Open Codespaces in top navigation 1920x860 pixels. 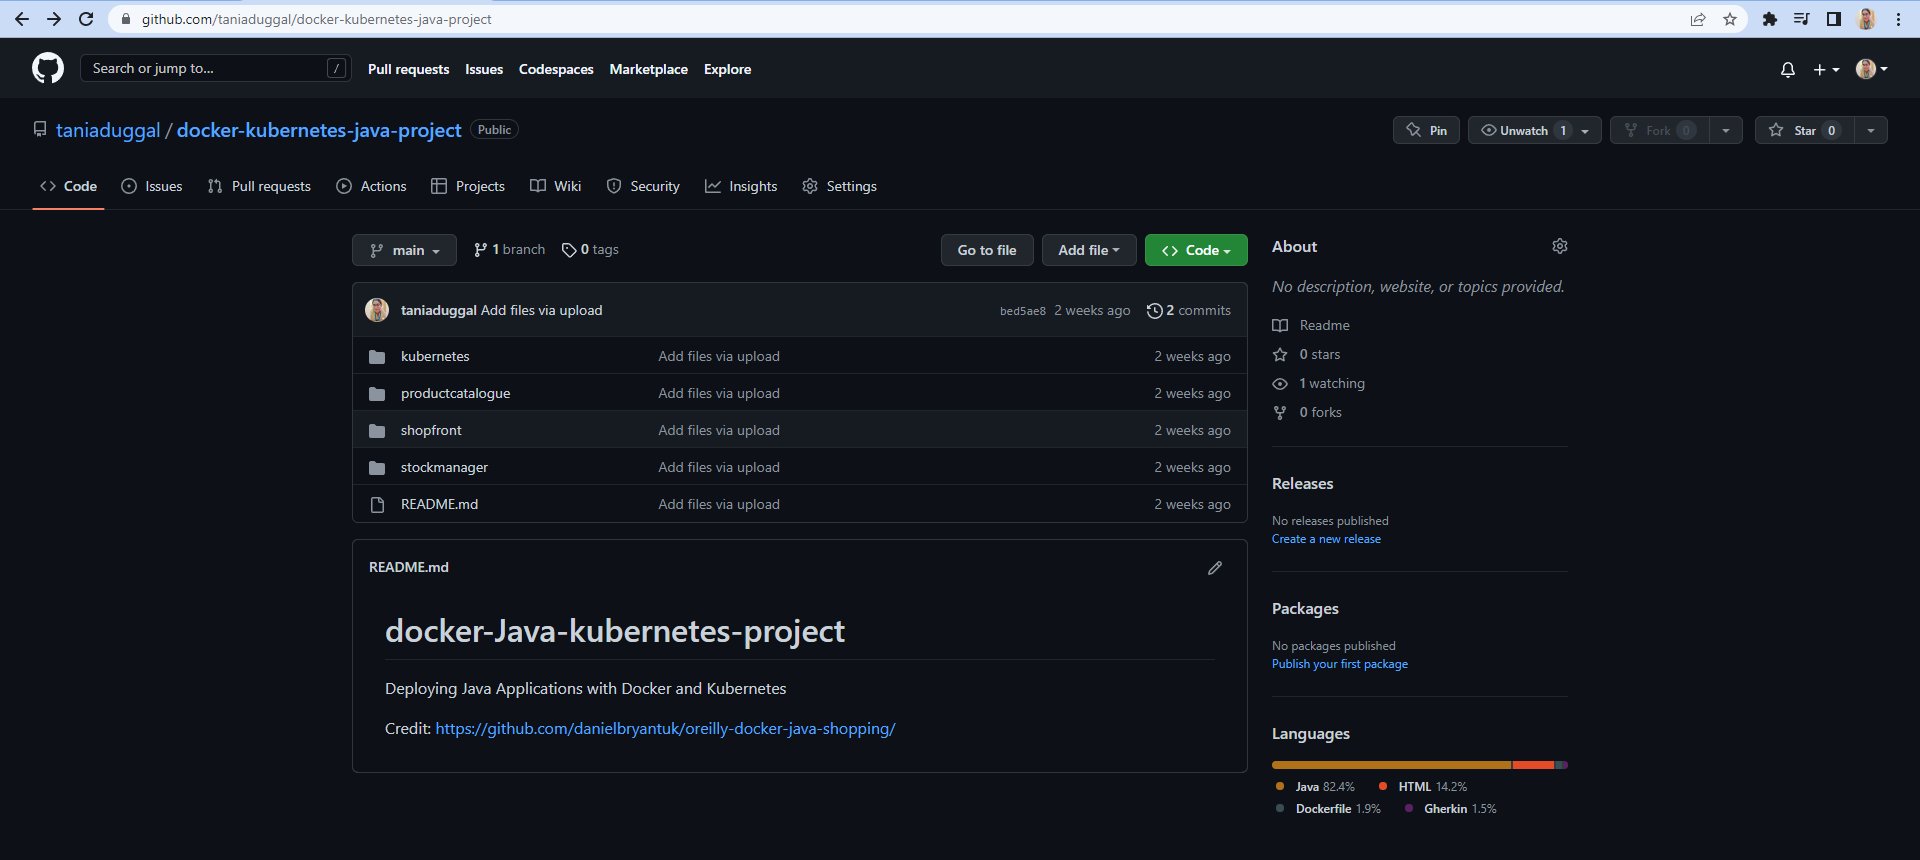[556, 69]
